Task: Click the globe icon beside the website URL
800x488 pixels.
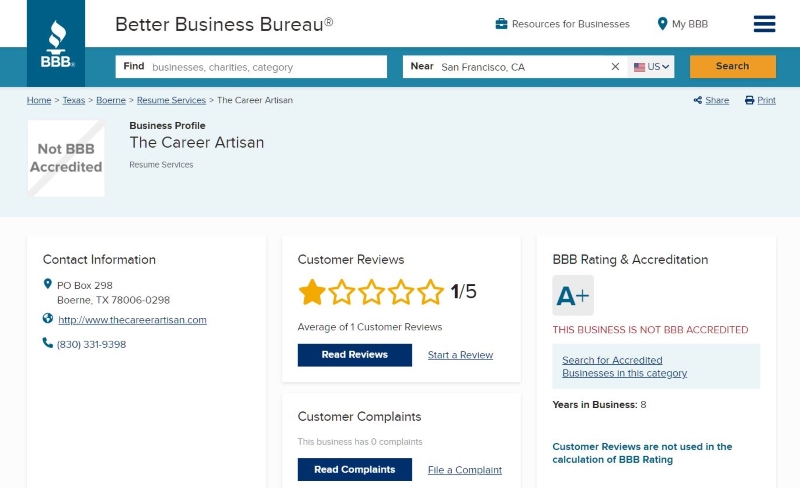Action: [x=47, y=319]
